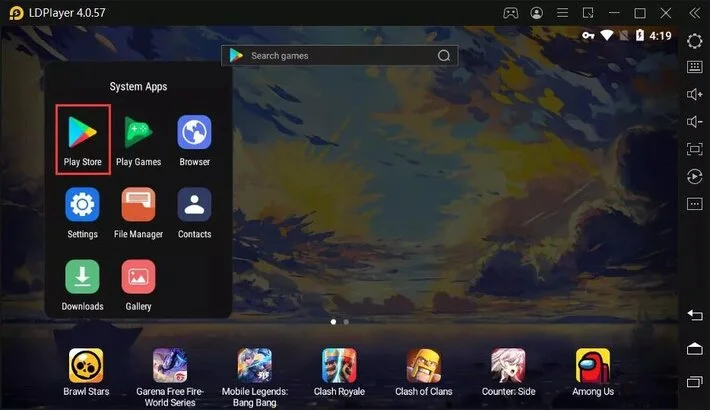Viewport: 710px width, 410px height.
Task: Open the Gallery app
Action: 138,276
